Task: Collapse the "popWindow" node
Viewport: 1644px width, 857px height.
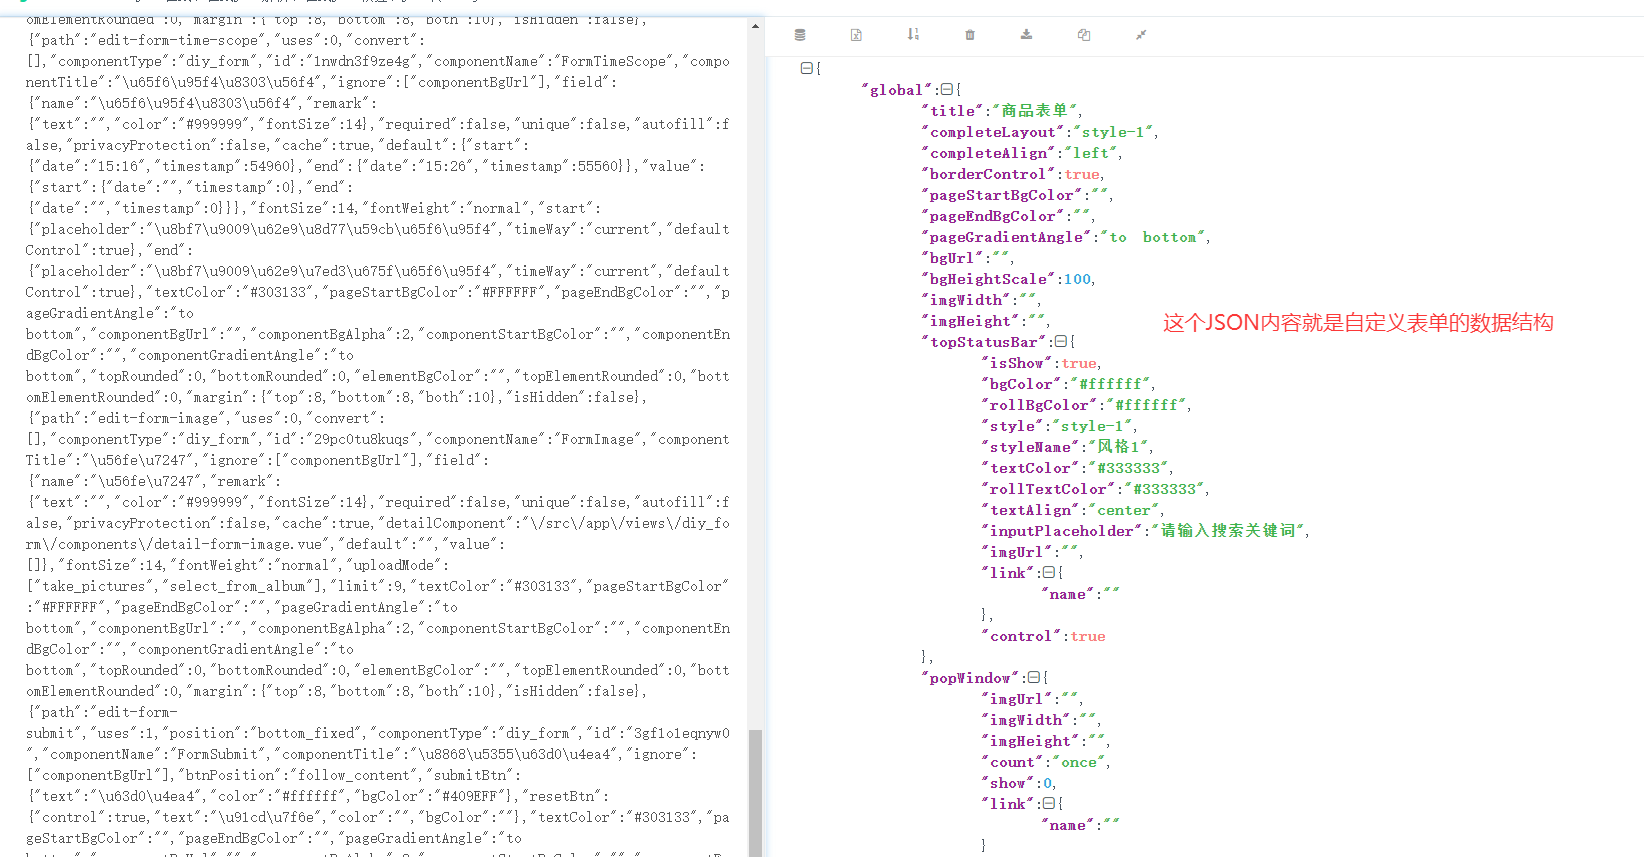Action: pos(1033,678)
